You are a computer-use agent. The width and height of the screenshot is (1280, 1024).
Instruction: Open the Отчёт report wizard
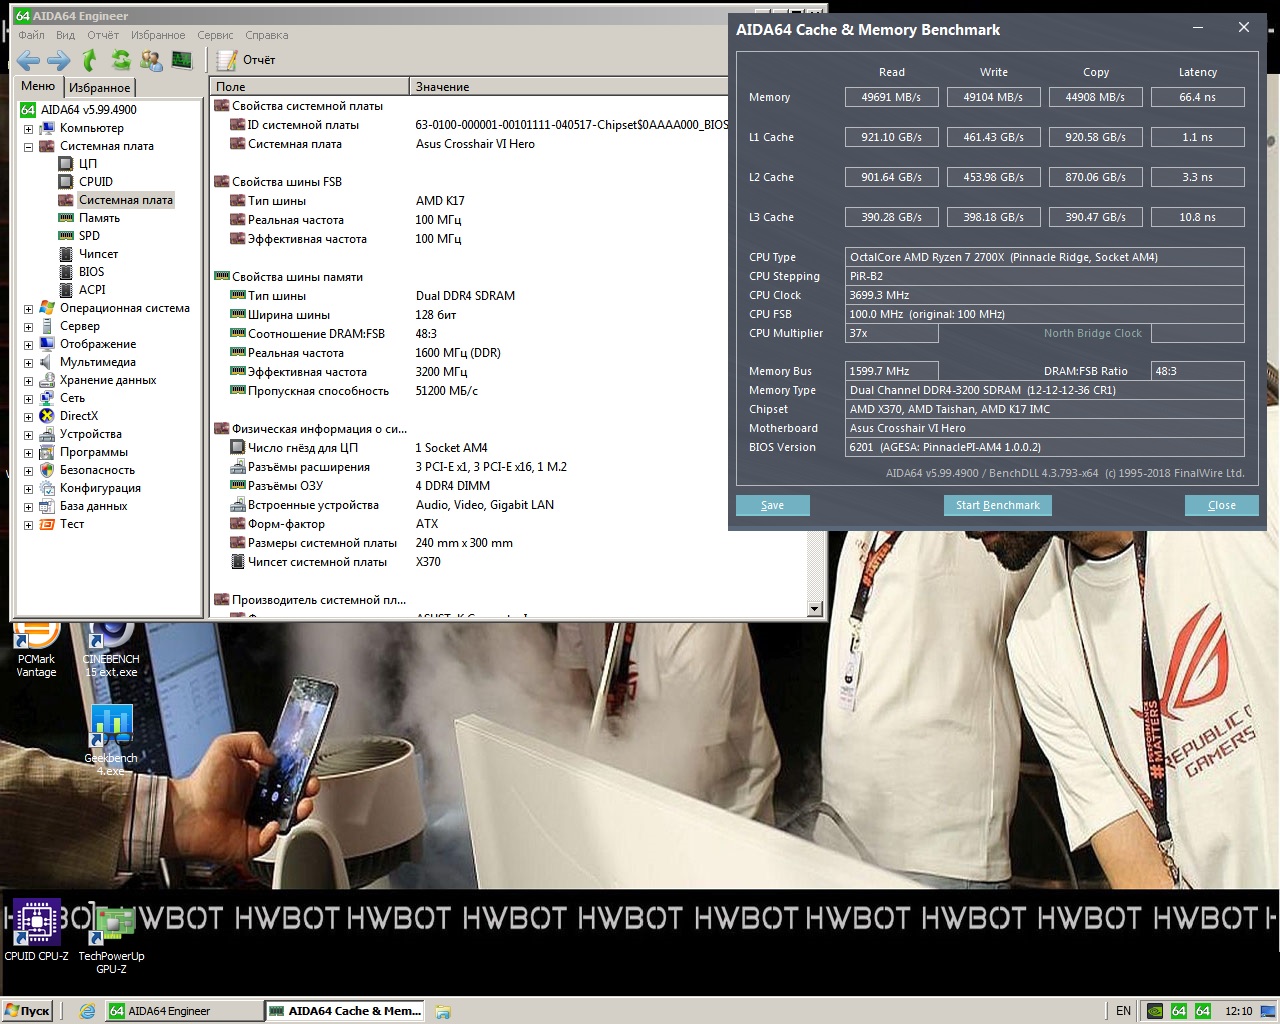point(246,60)
